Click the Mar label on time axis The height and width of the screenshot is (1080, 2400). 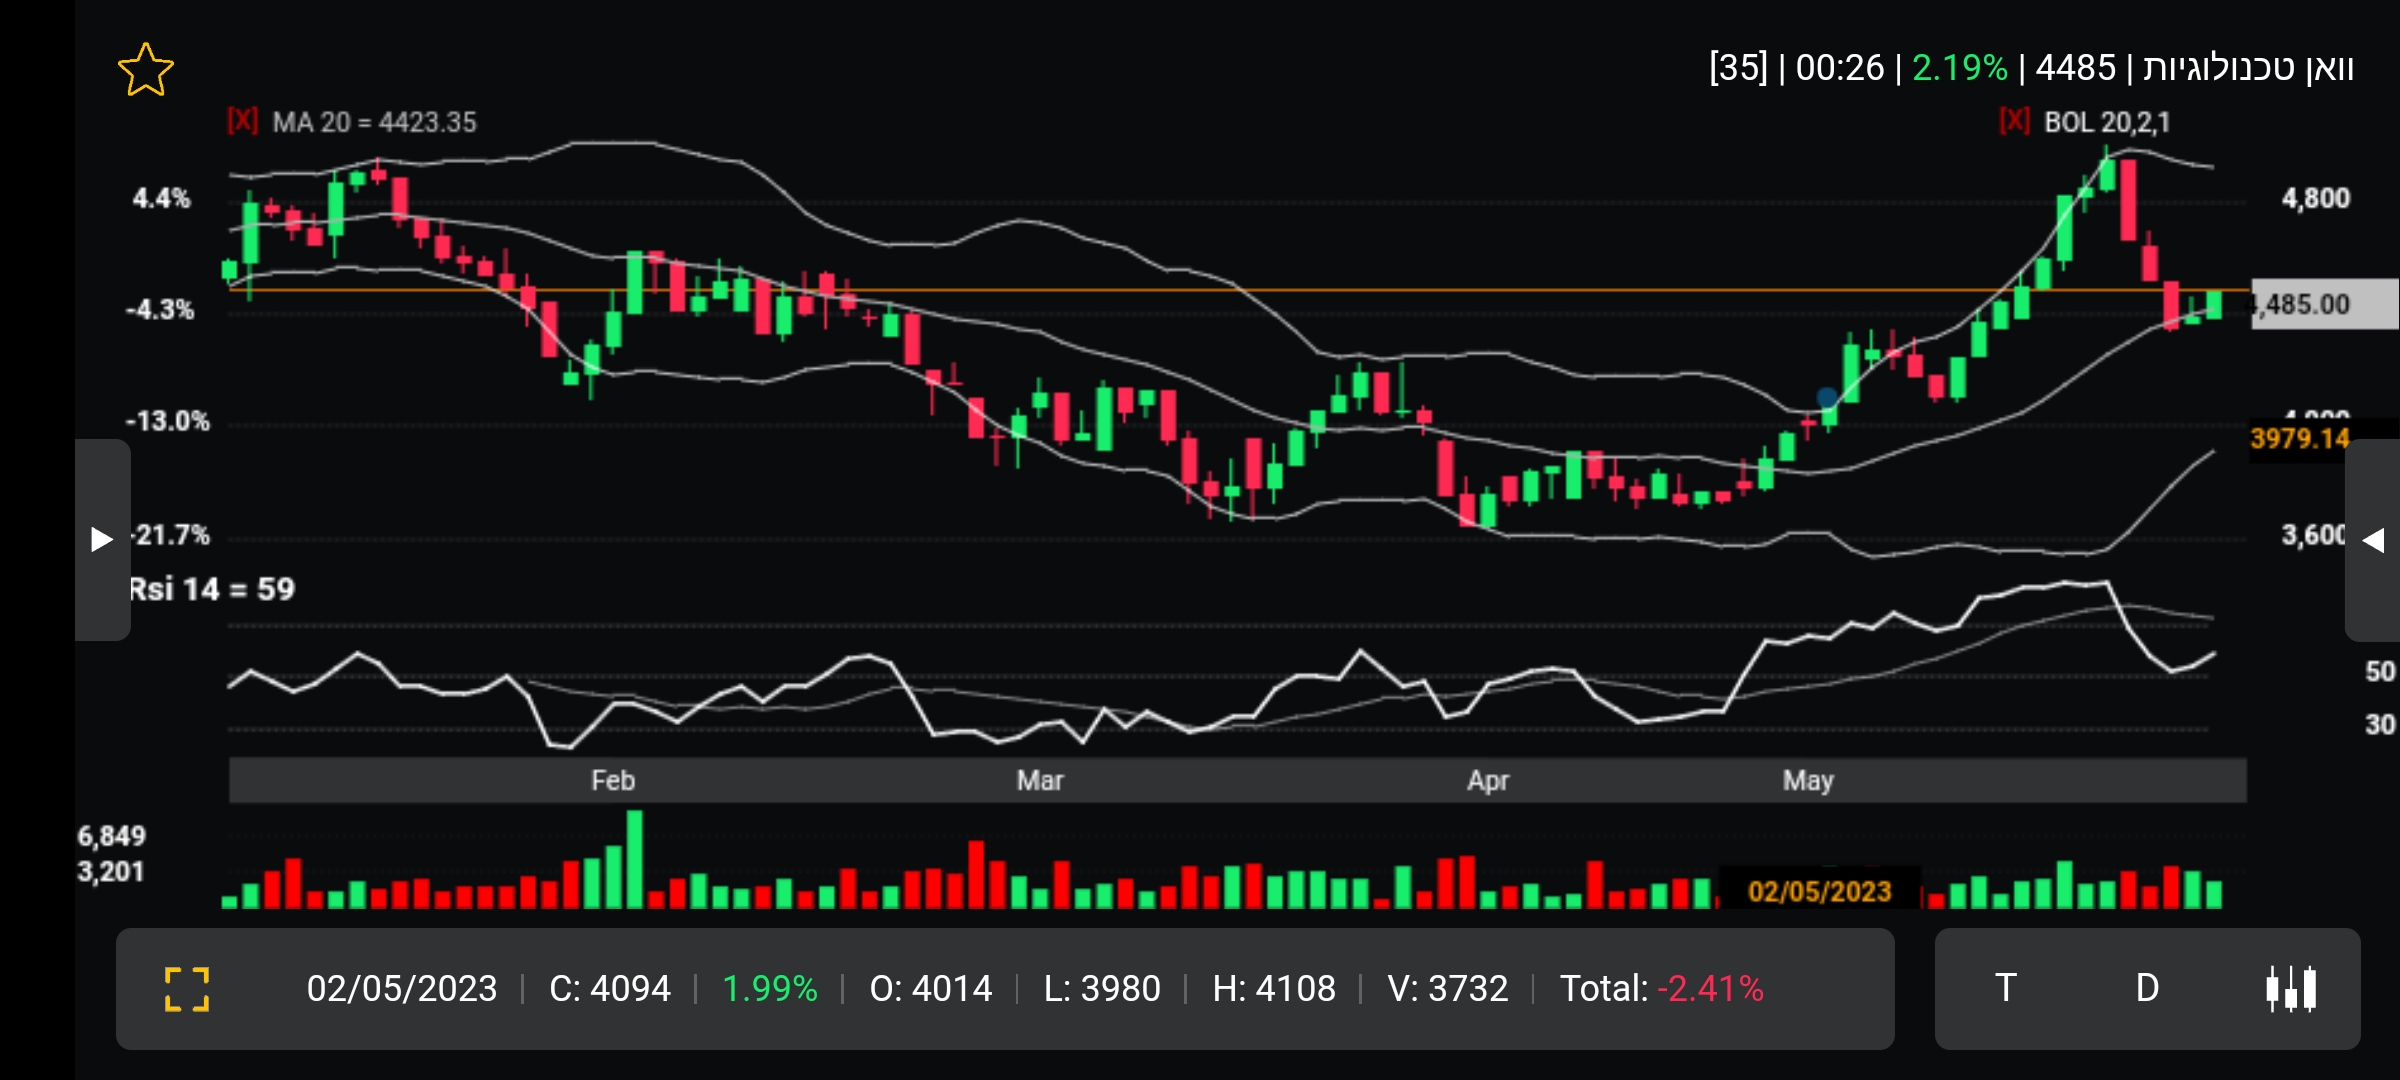pos(1040,780)
